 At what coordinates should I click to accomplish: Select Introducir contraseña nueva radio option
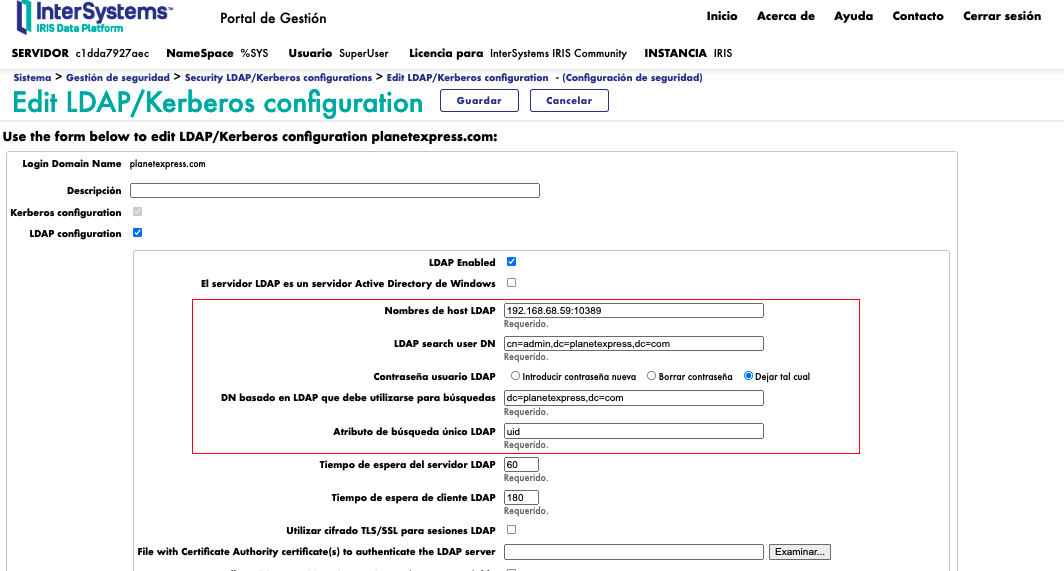pos(515,376)
